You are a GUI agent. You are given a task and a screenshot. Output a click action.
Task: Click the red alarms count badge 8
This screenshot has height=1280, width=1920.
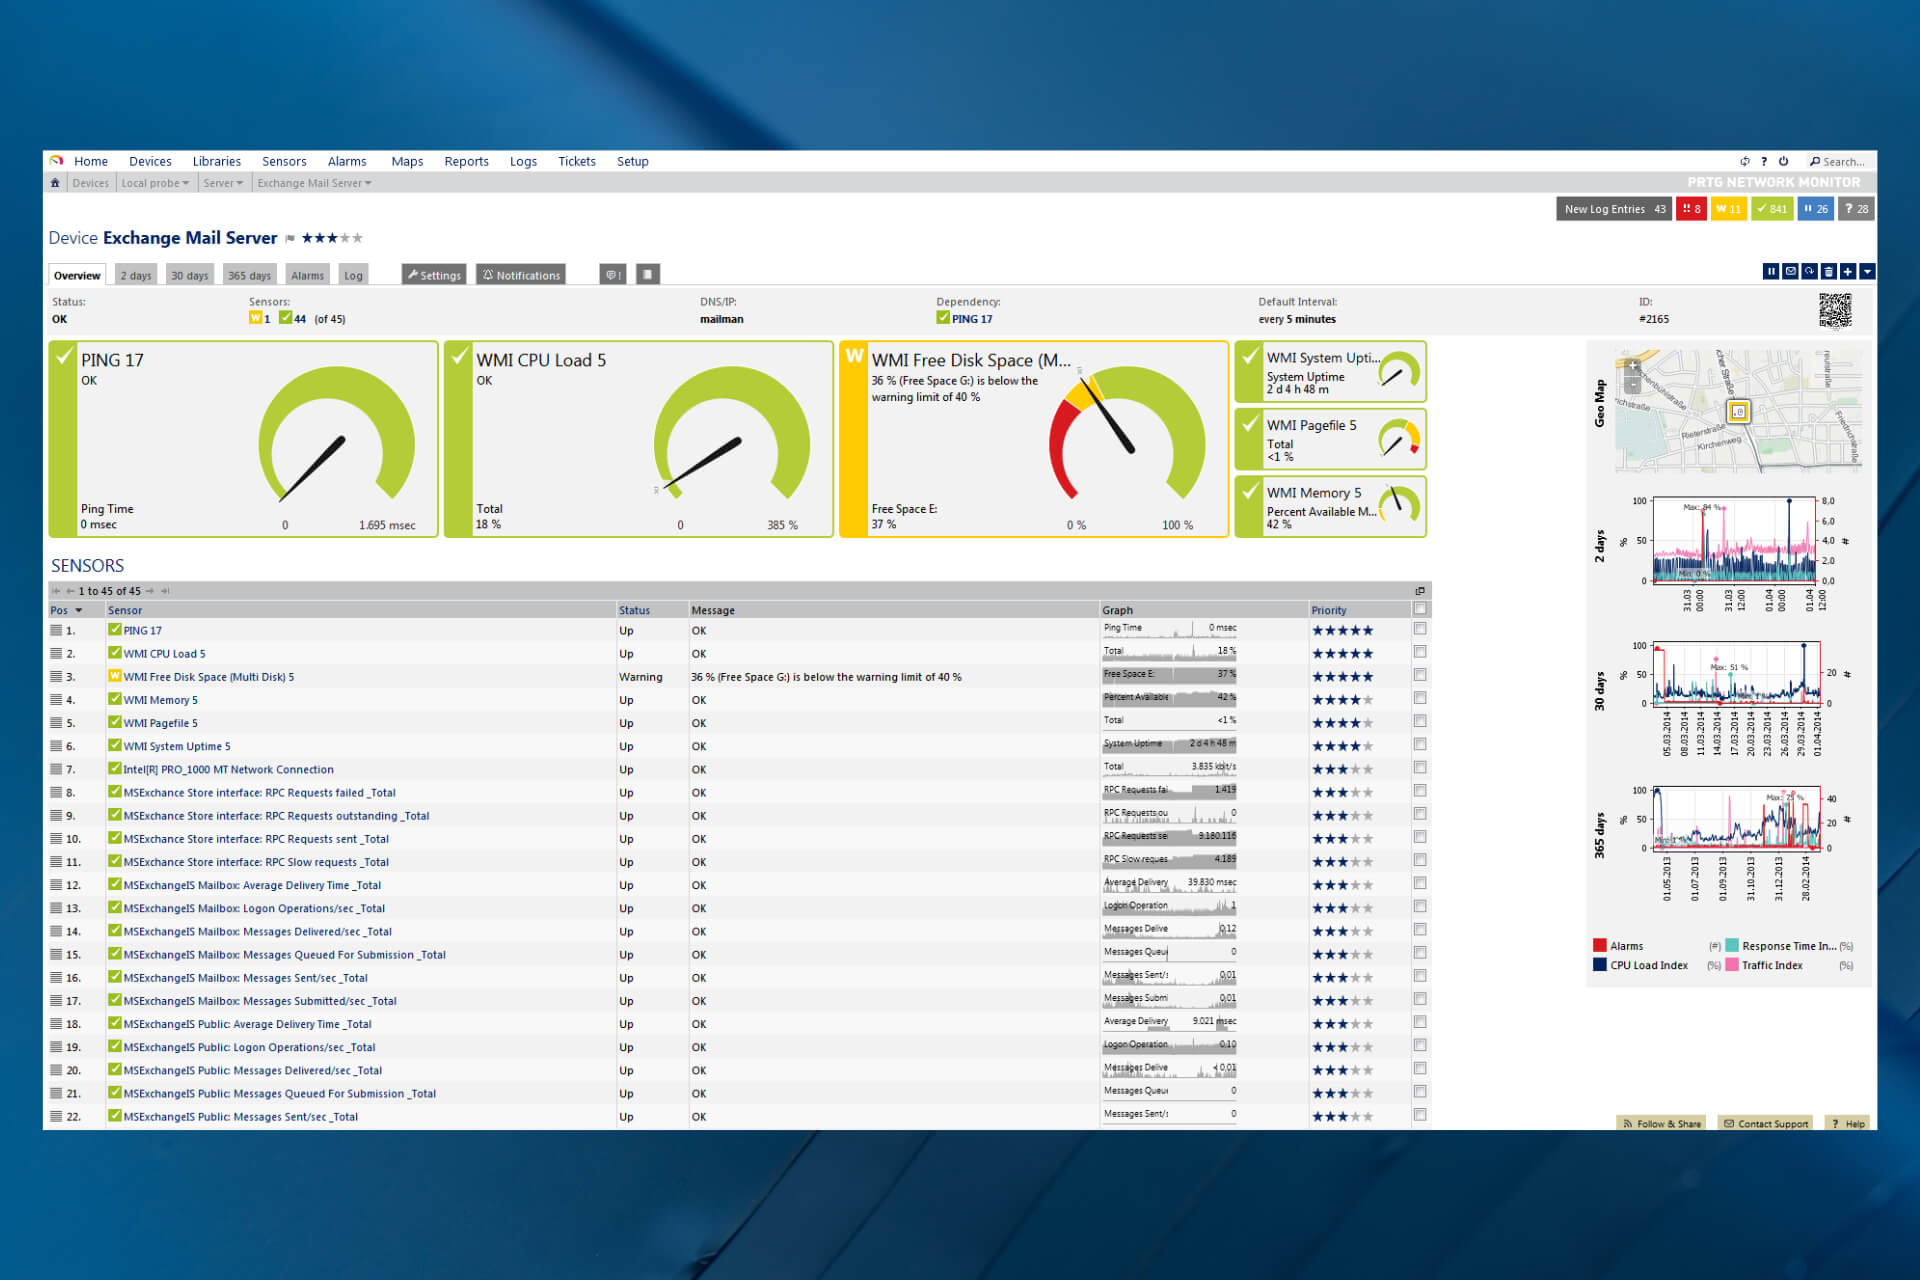(1691, 209)
